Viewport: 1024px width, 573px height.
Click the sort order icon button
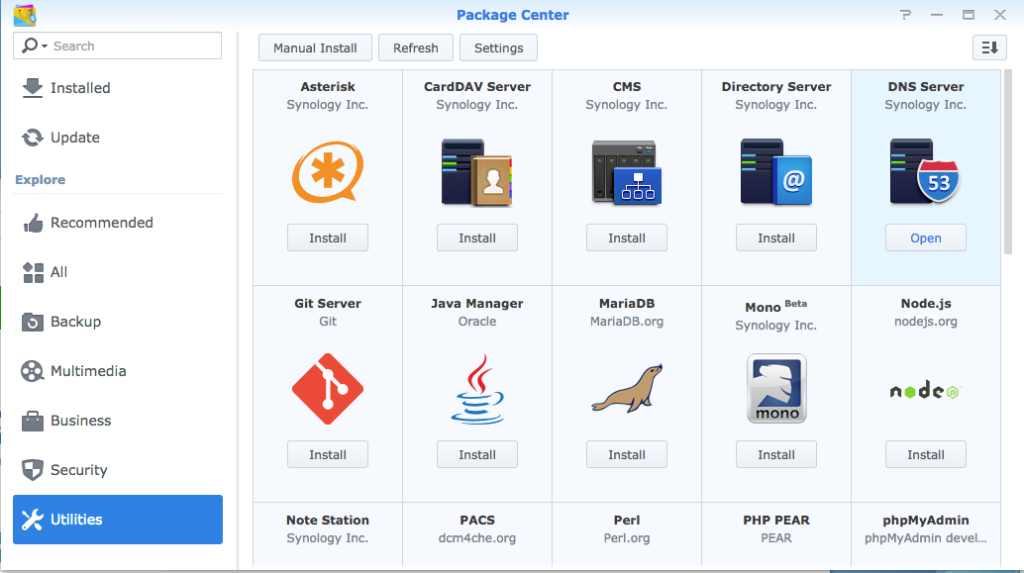click(989, 48)
